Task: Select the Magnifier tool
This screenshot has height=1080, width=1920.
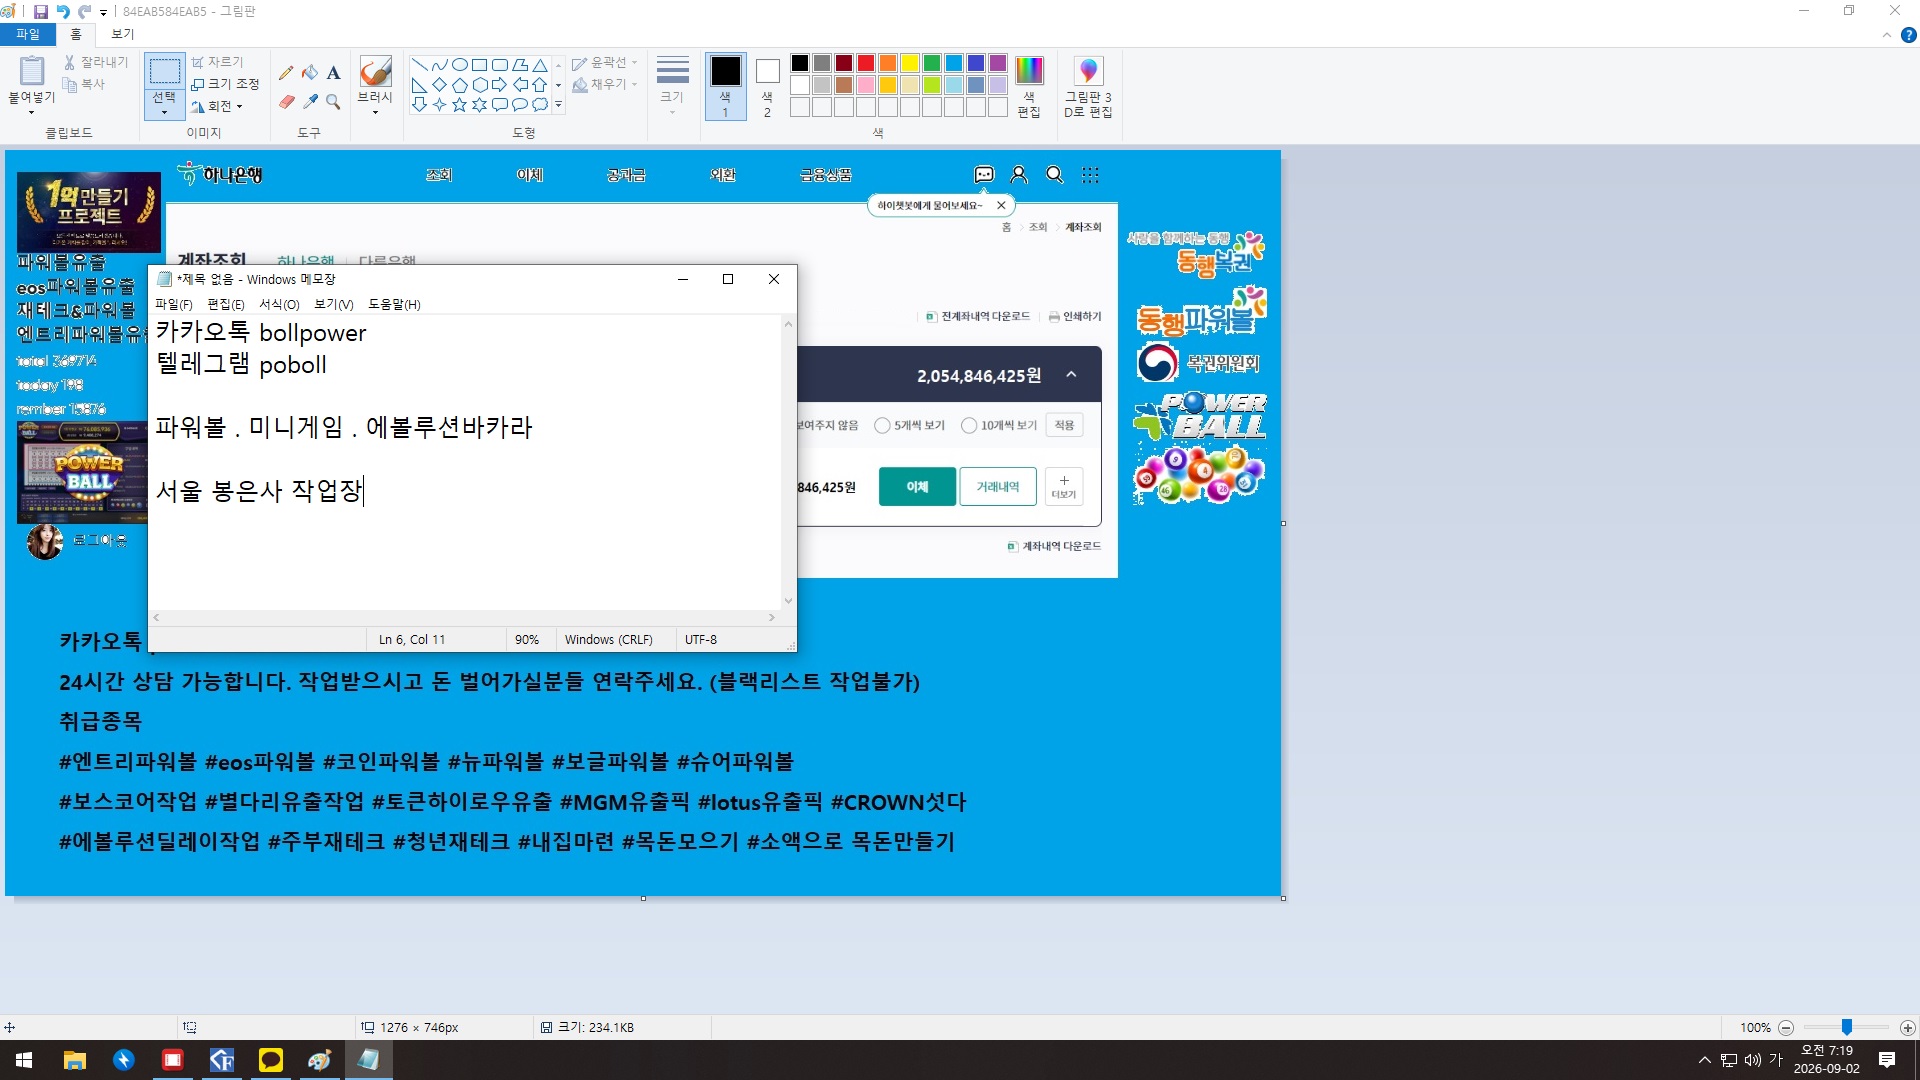Action: (x=334, y=102)
